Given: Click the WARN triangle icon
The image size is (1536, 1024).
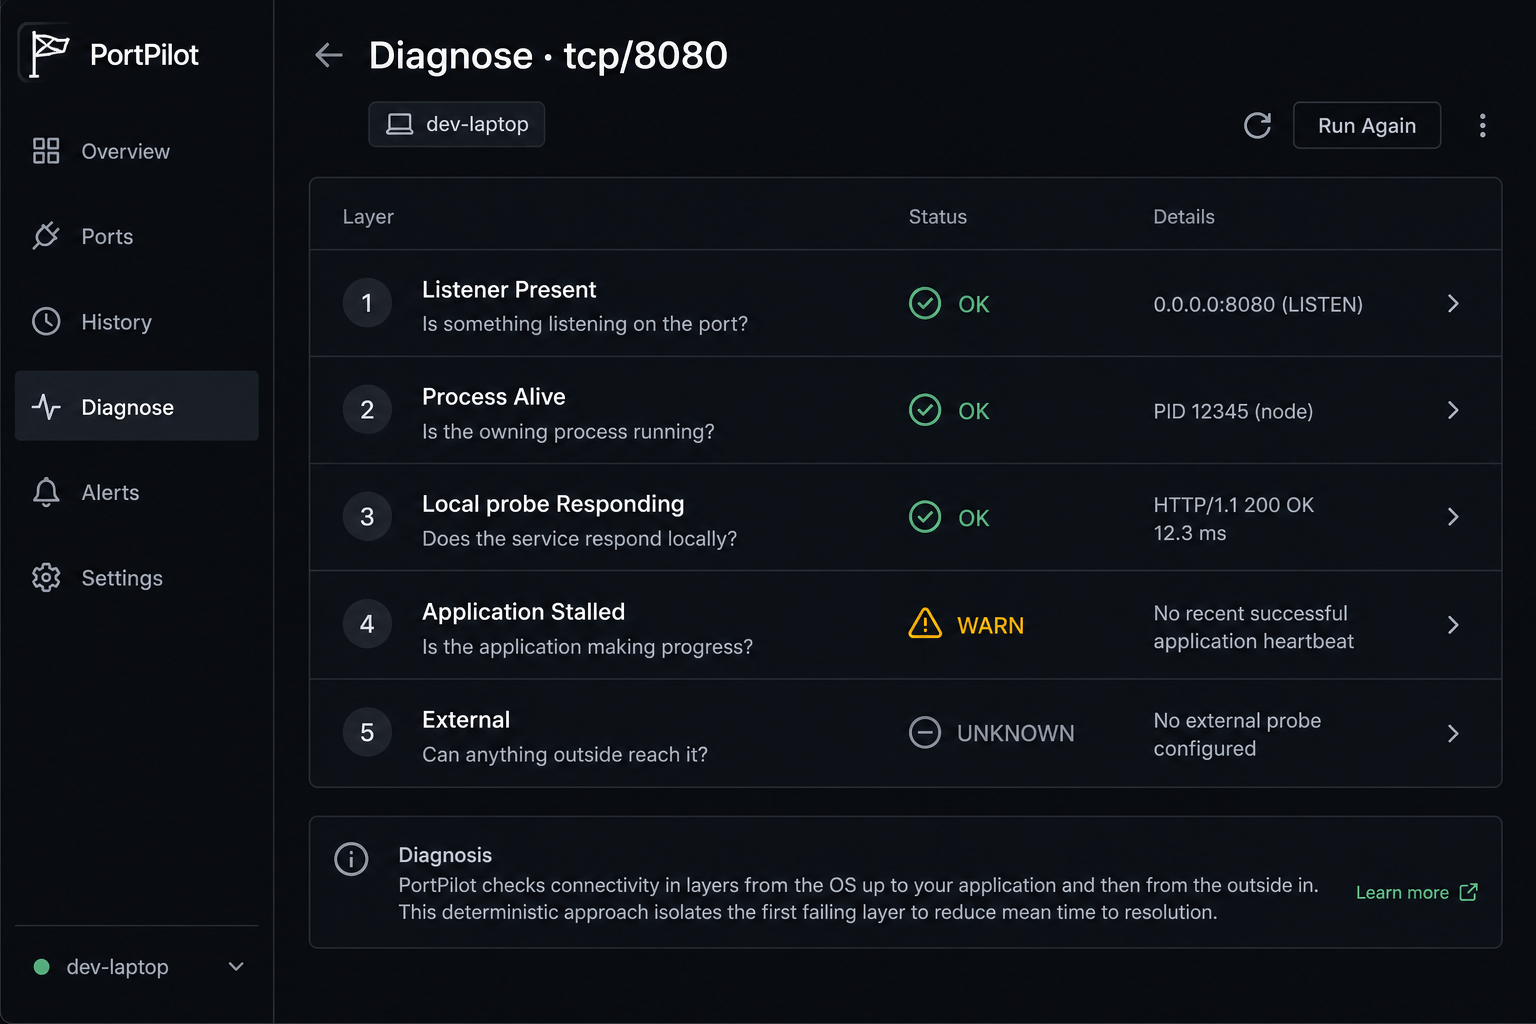Looking at the screenshot, I should [925, 624].
